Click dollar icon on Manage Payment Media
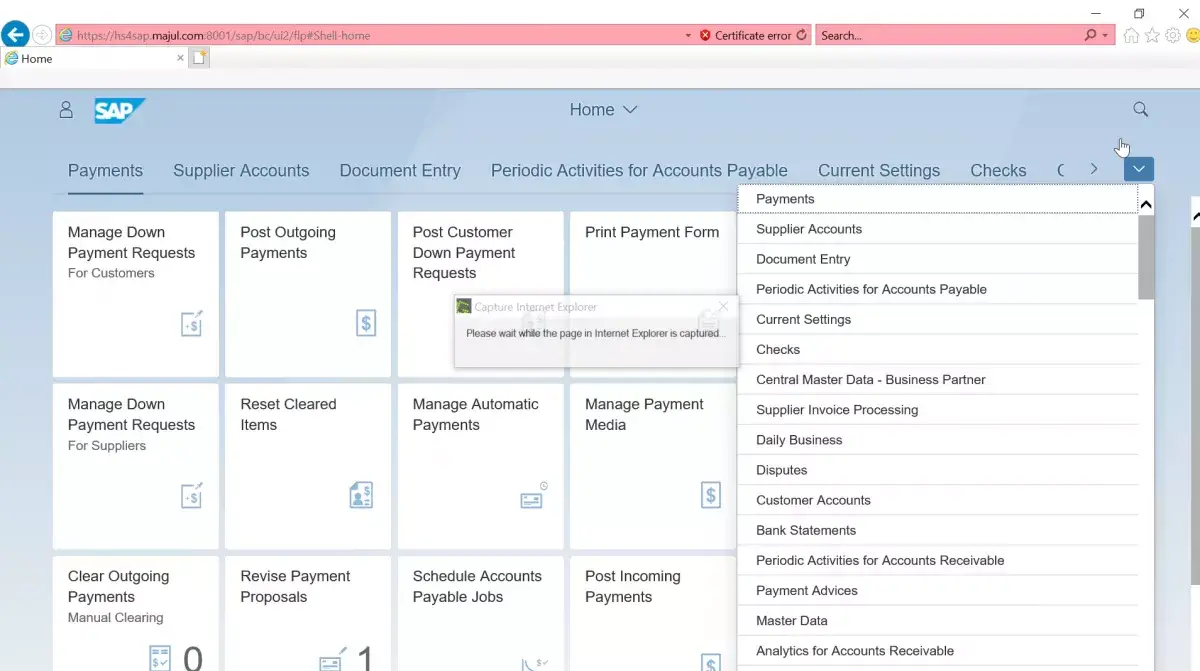The image size is (1200, 671). [711, 495]
